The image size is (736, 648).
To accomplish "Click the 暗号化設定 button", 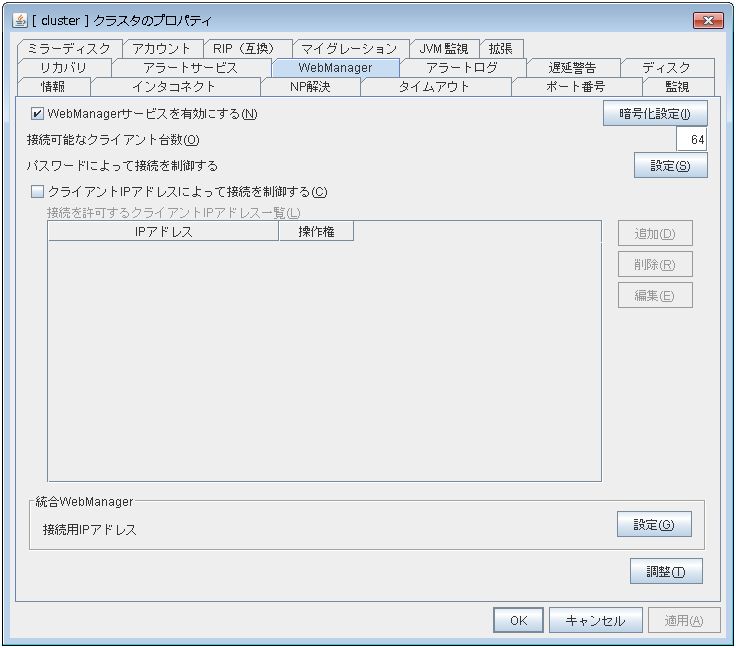I will click(655, 114).
